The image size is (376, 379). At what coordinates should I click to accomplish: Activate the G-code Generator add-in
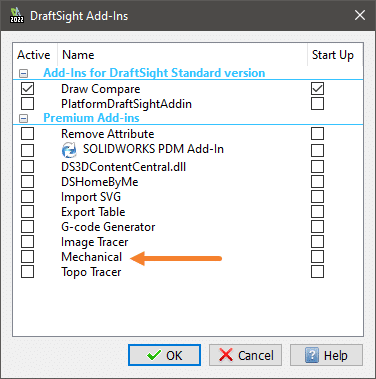[x=27, y=227]
